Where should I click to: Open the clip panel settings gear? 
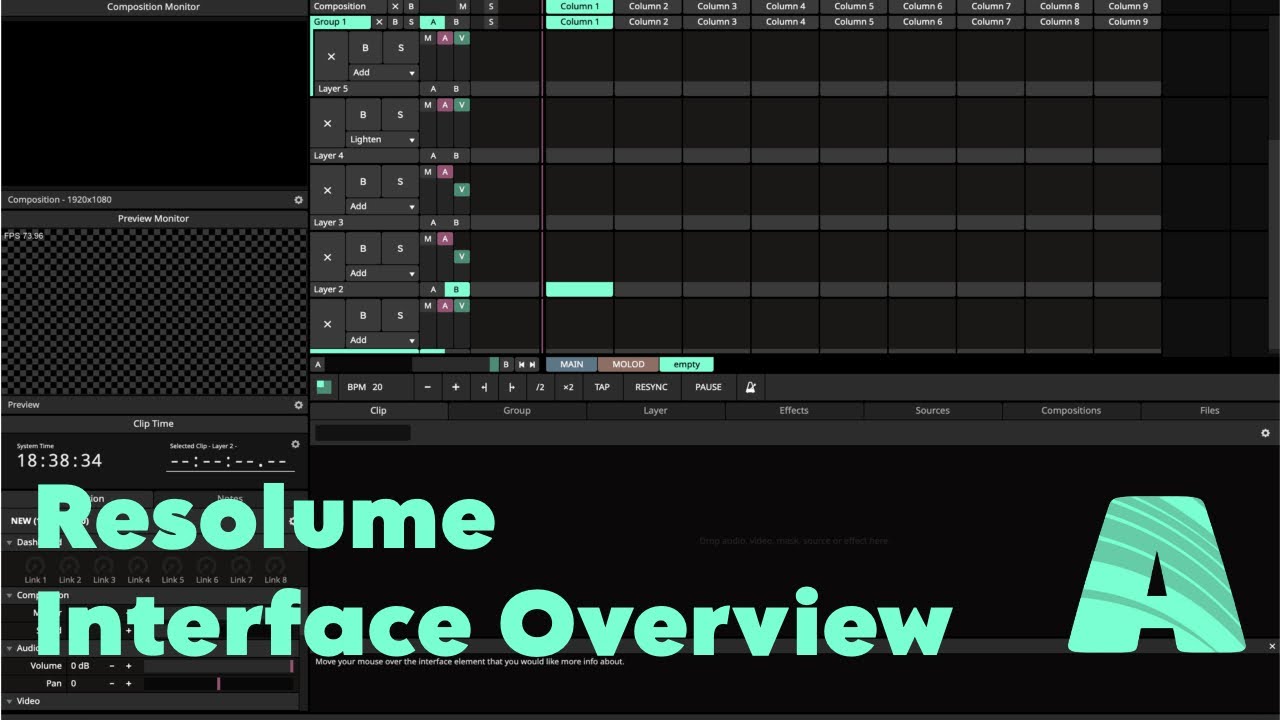(1265, 433)
